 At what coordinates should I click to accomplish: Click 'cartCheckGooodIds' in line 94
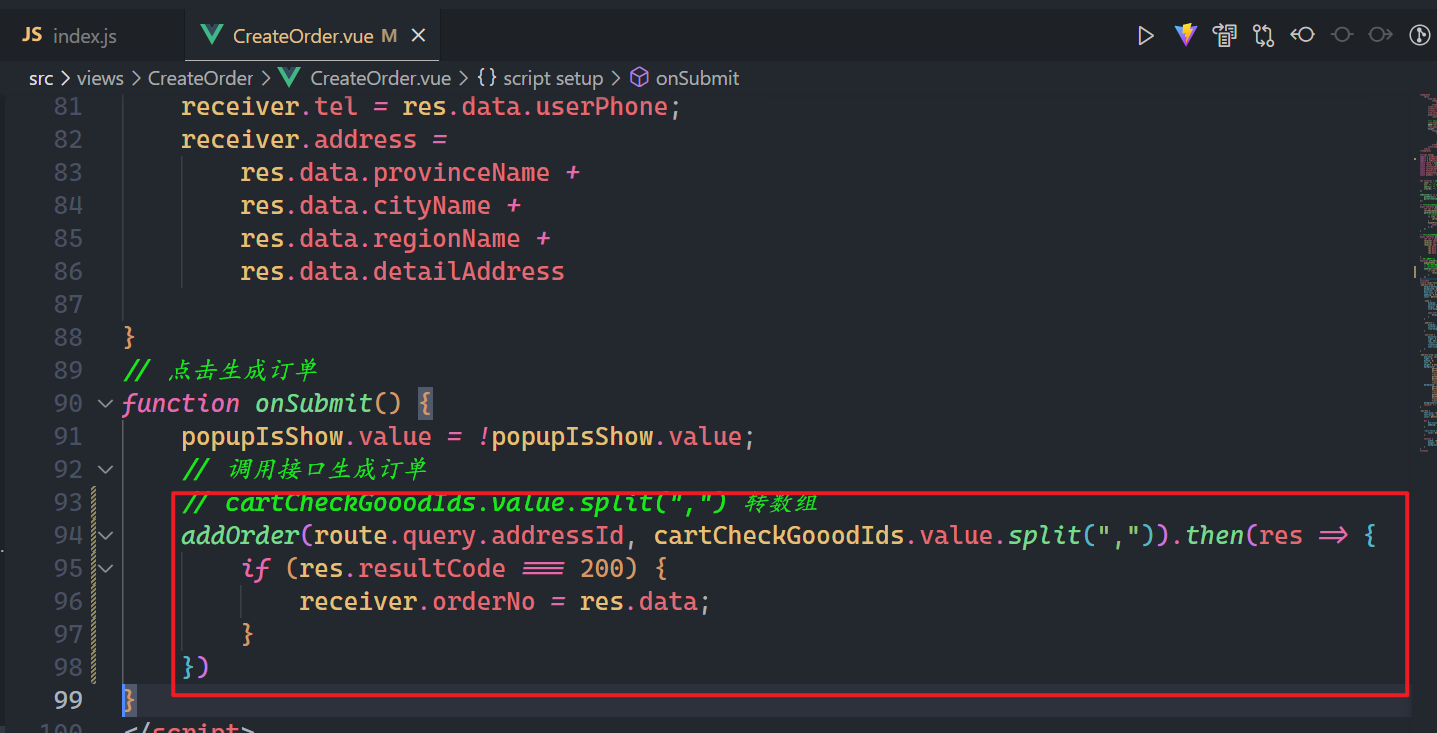[x=779, y=535]
